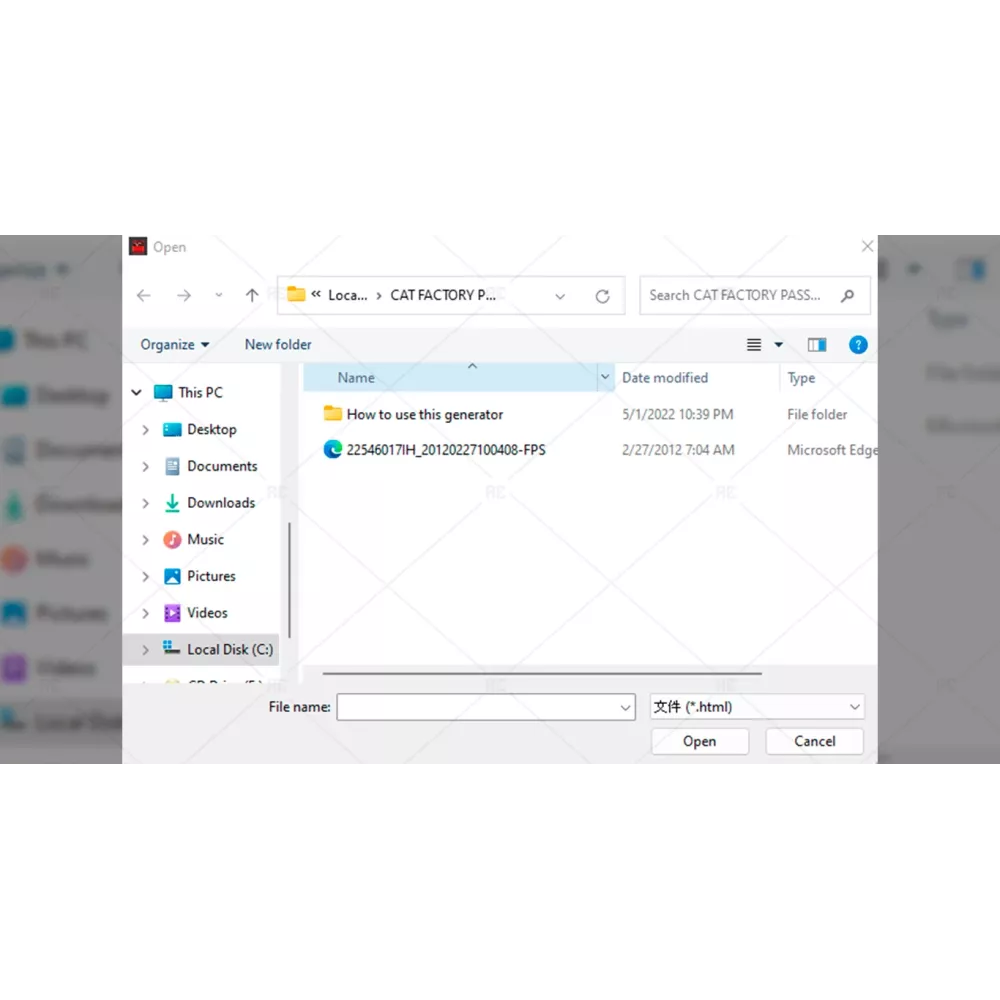Expand the address bar path dropdown
This screenshot has height=1000, width=1000.
tap(560, 296)
